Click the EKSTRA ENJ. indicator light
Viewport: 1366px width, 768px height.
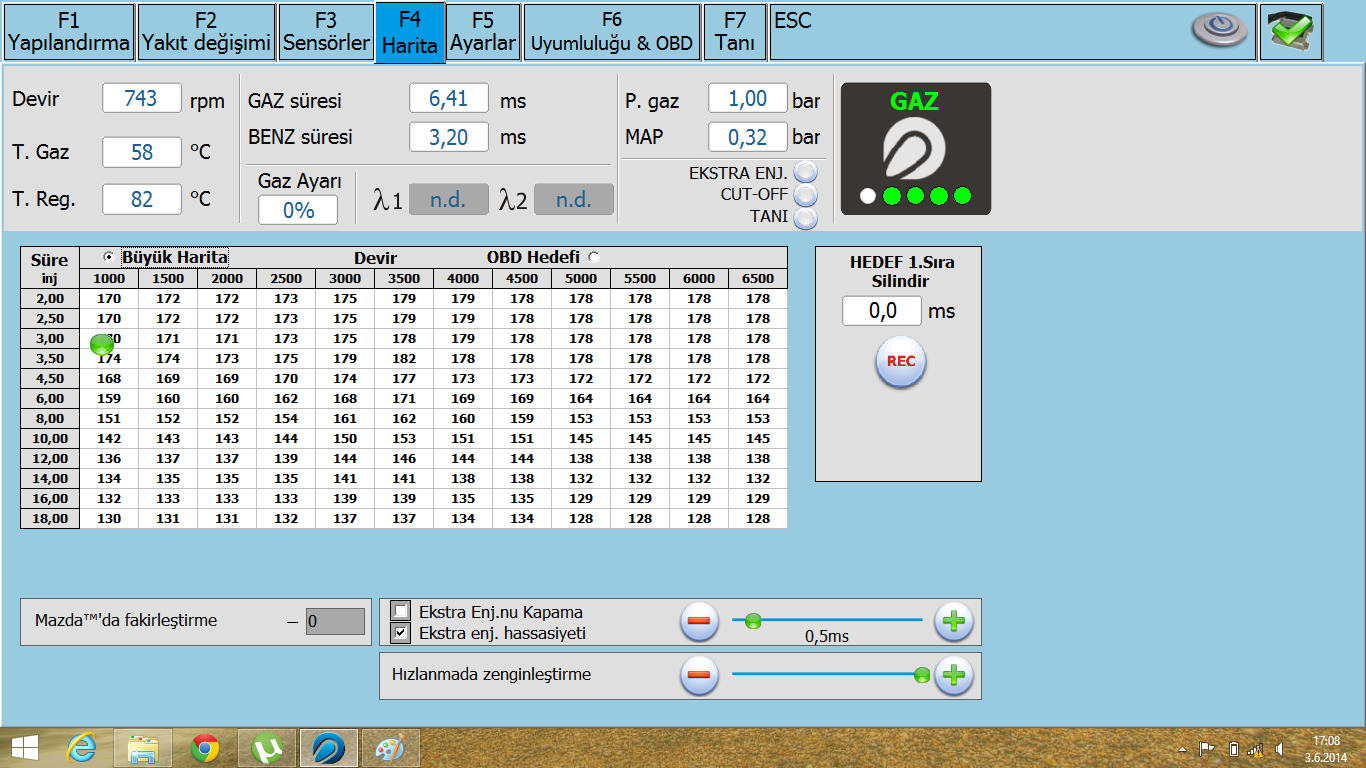[x=805, y=173]
